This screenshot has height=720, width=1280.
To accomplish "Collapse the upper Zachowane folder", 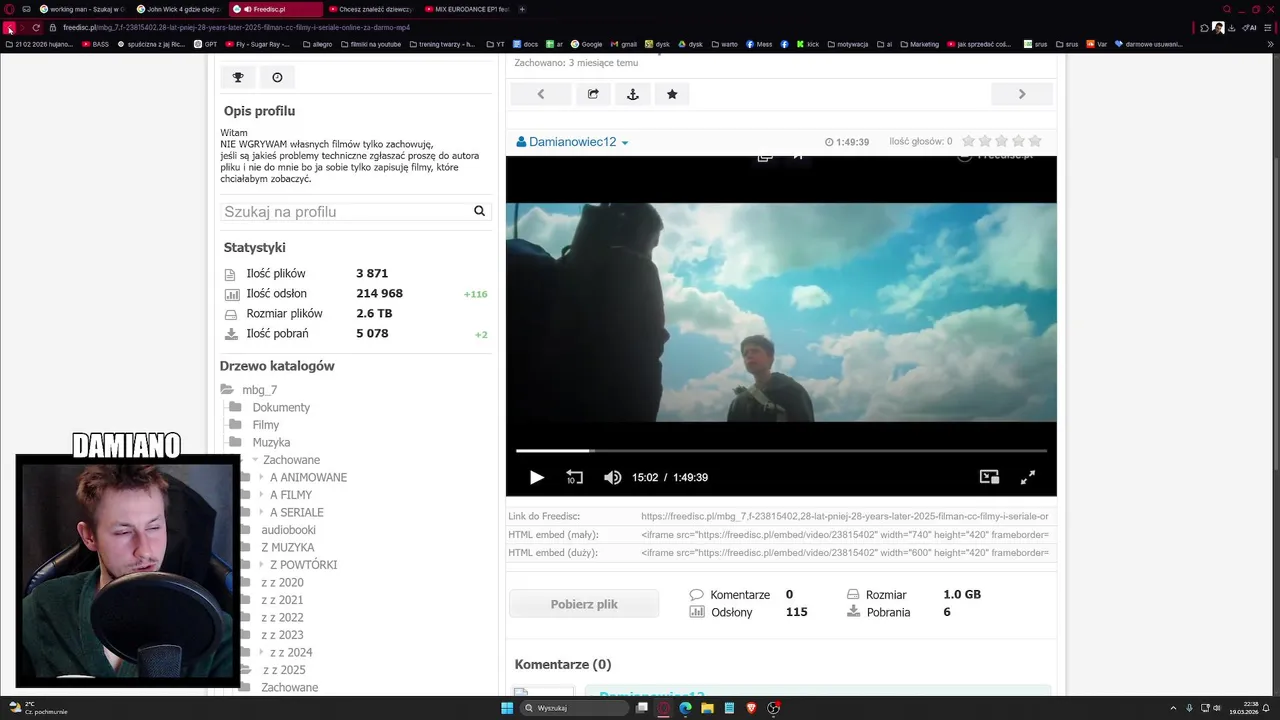I will pyautogui.click(x=255, y=460).
